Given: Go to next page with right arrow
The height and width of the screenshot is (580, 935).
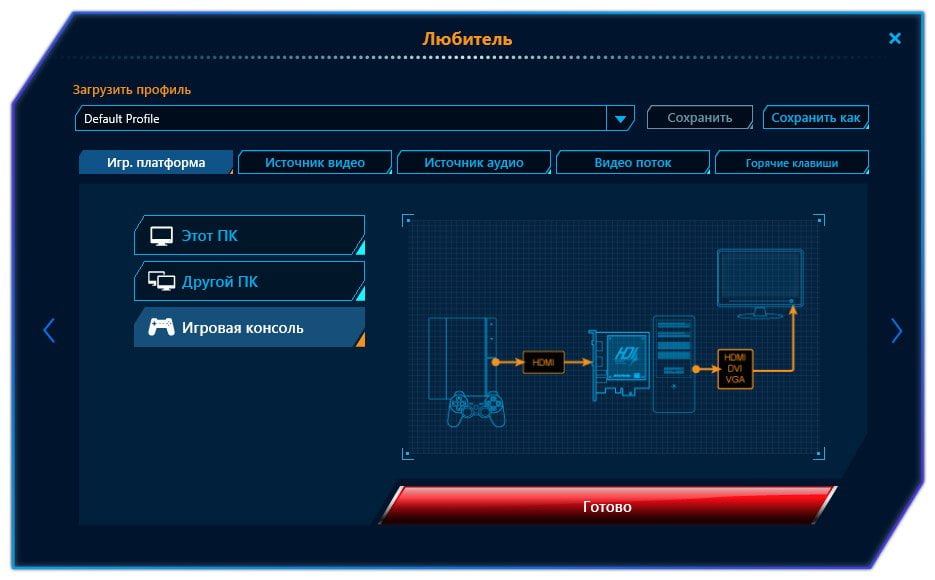Looking at the screenshot, I should click(896, 331).
